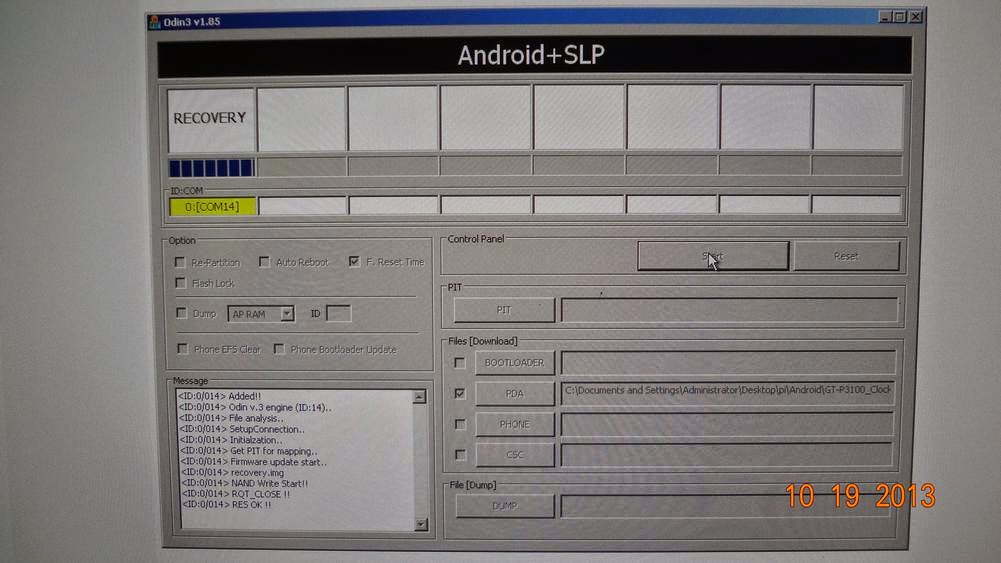The height and width of the screenshot is (563, 1001).
Task: Check the BOOTLOADER file checkbox
Action: (x=459, y=363)
